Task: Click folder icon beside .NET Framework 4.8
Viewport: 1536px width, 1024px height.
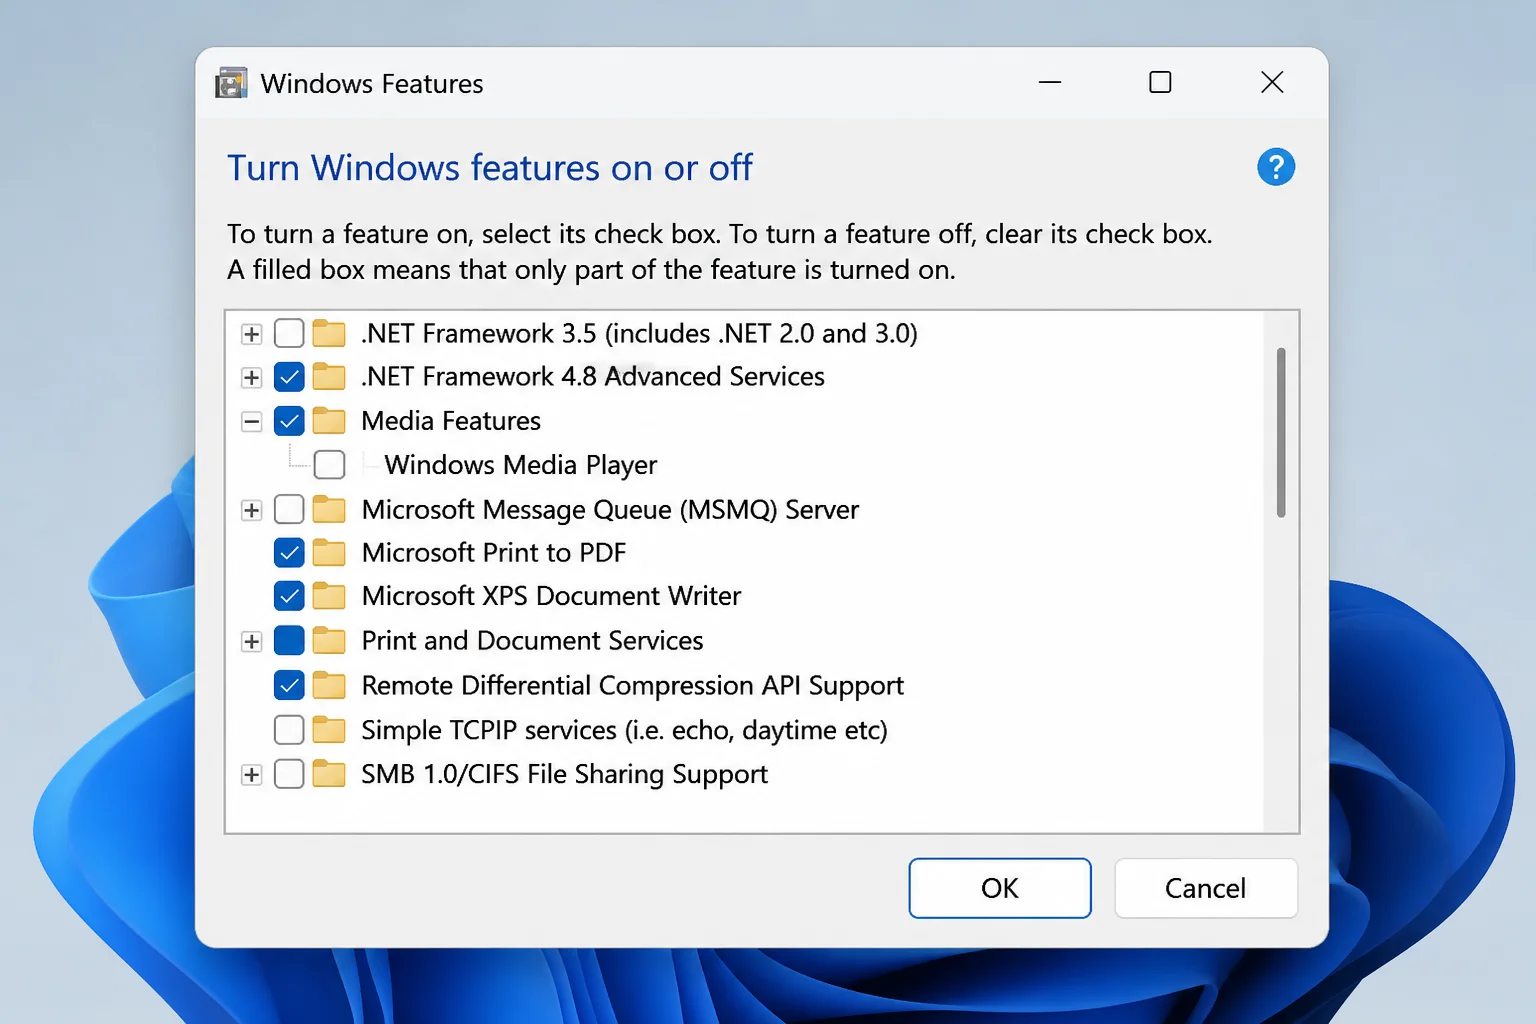Action: [x=329, y=377]
